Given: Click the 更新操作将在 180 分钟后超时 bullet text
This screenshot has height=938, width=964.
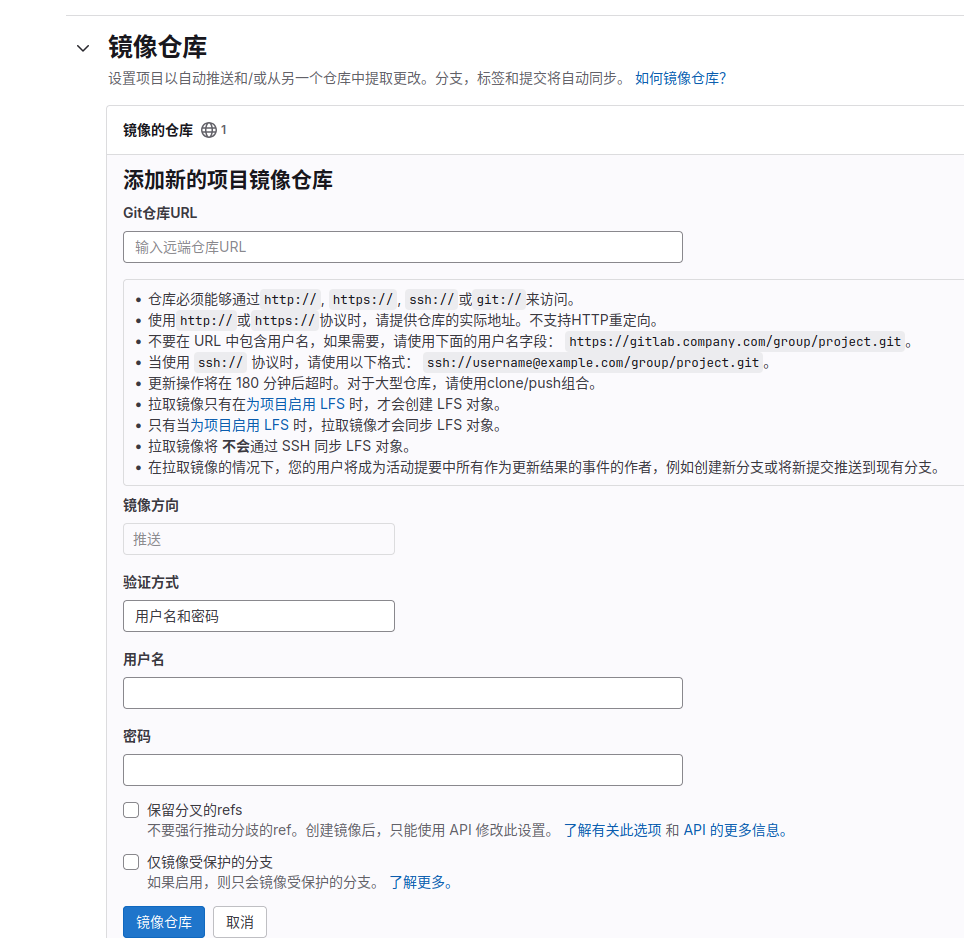Looking at the screenshot, I should [x=372, y=384].
